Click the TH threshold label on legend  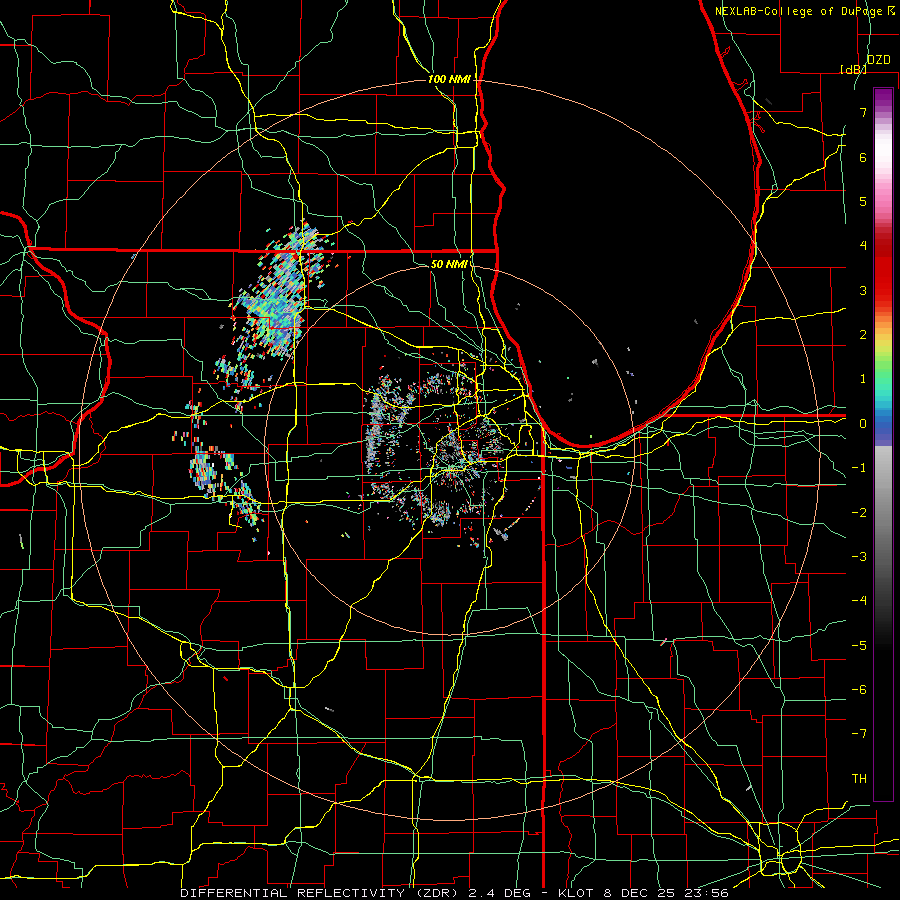pos(859,778)
